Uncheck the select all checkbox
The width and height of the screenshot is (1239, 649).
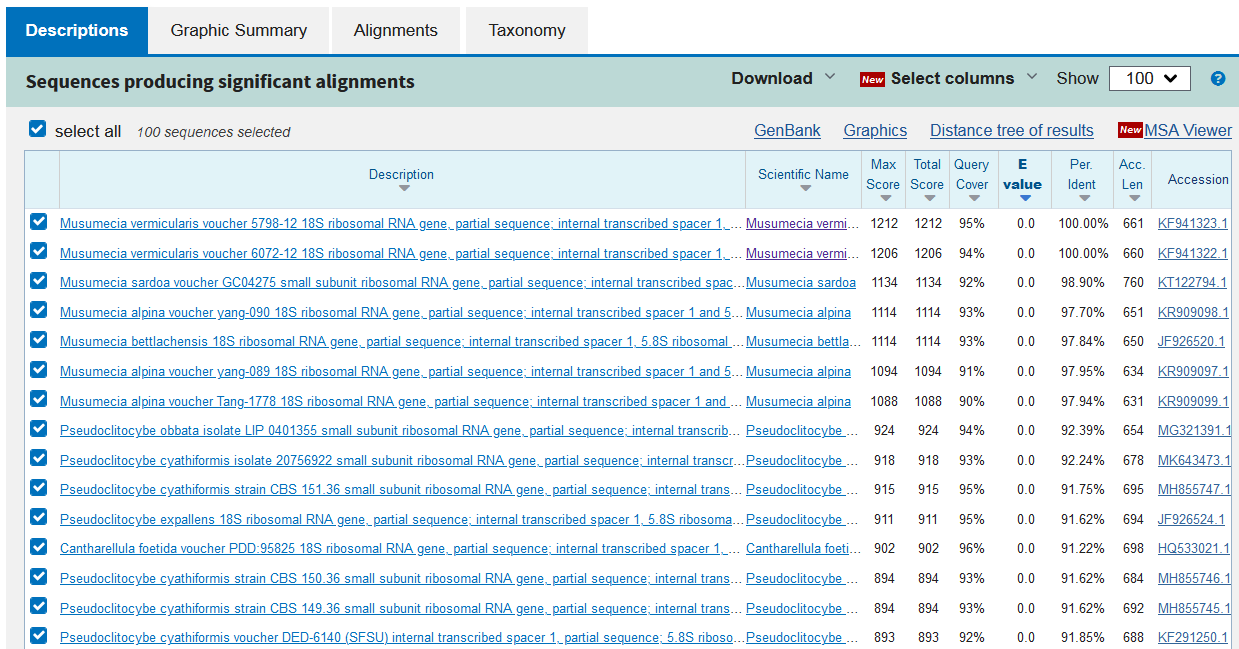(x=38, y=130)
